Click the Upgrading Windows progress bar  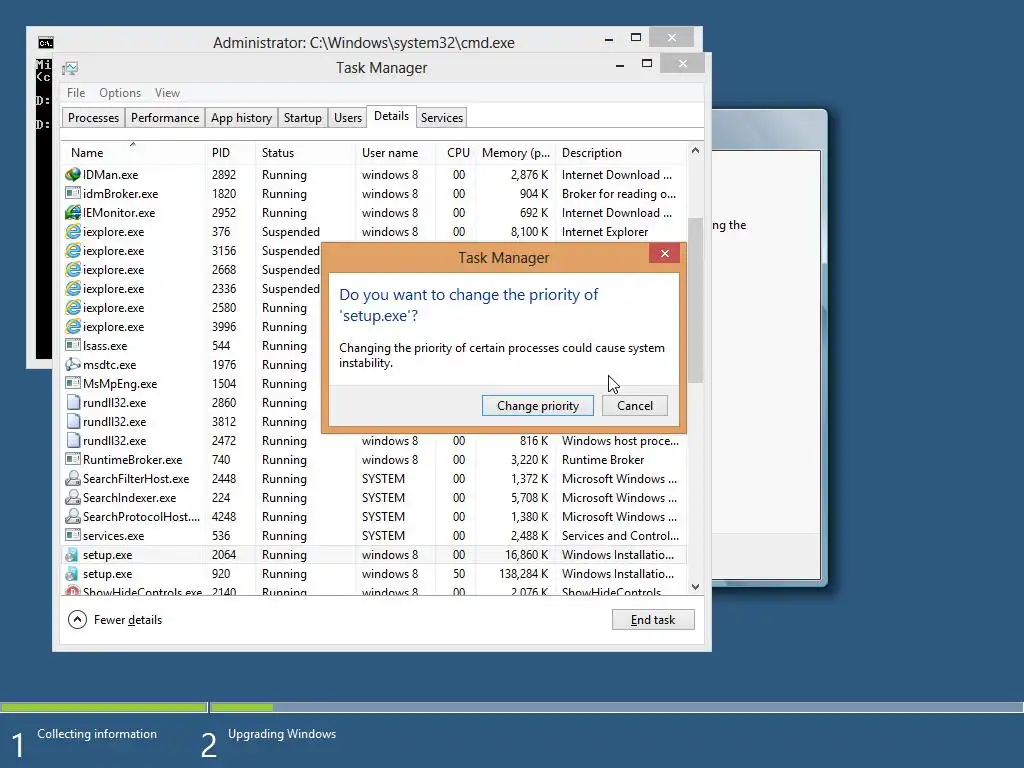pyautogui.click(x=616, y=707)
